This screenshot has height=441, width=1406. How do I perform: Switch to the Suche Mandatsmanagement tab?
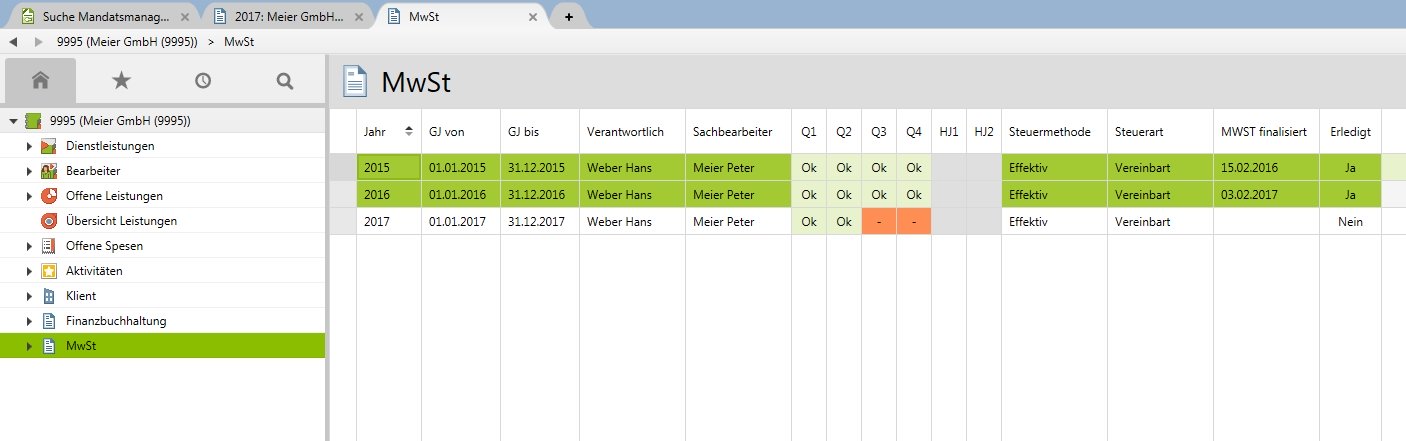100,16
